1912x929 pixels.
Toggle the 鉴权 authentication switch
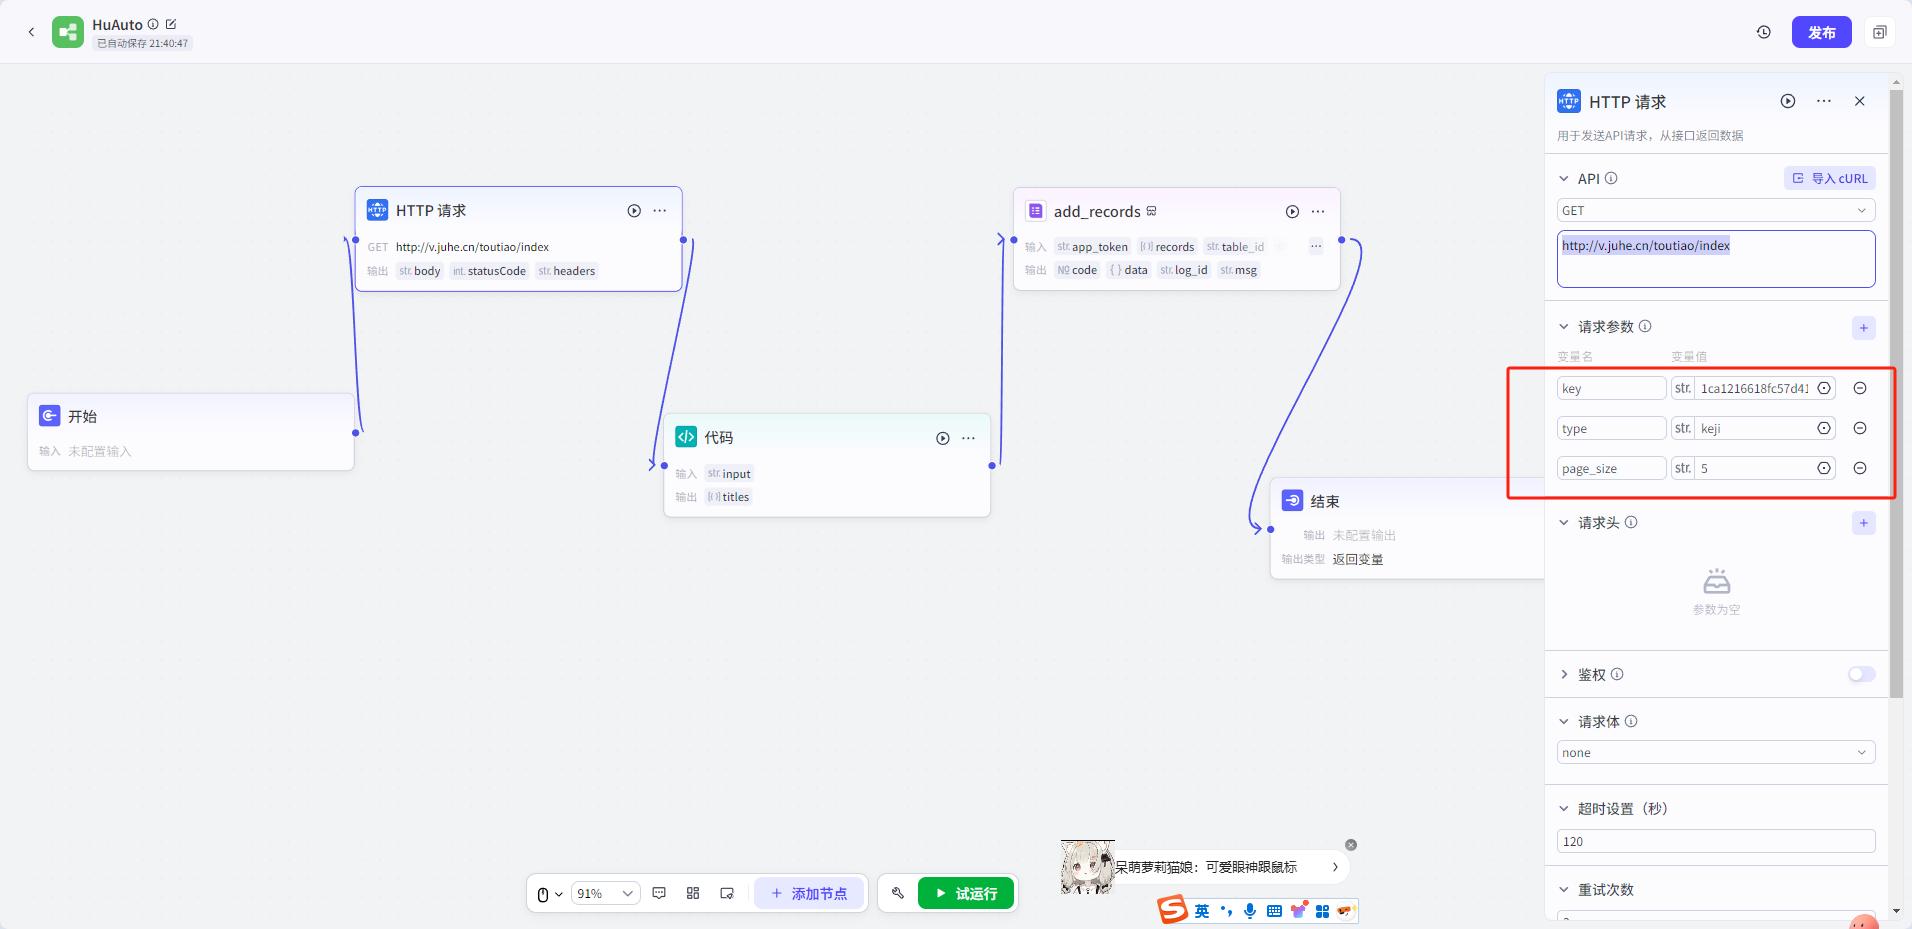pyautogui.click(x=1861, y=674)
